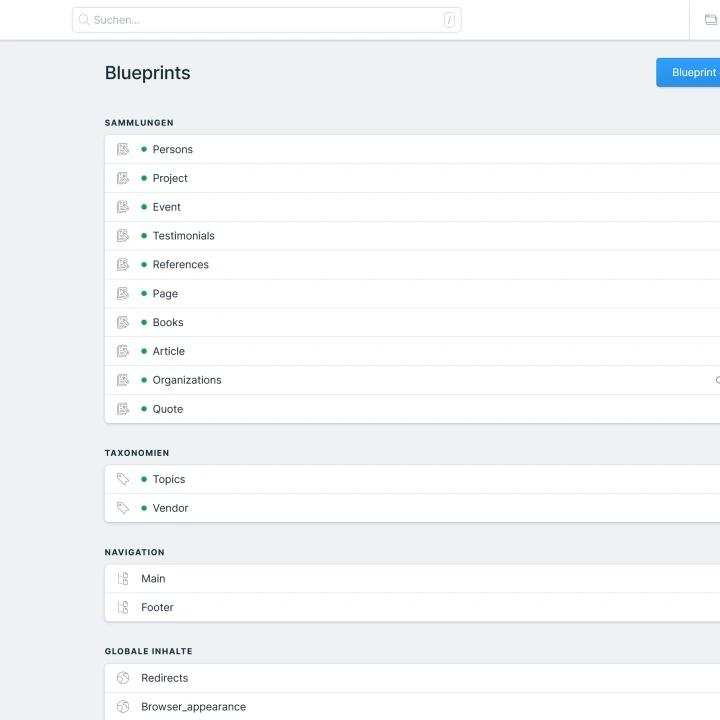The image size is (720, 720).
Task: Click the GLOBALE INHALTE section label
Action: coord(149,652)
